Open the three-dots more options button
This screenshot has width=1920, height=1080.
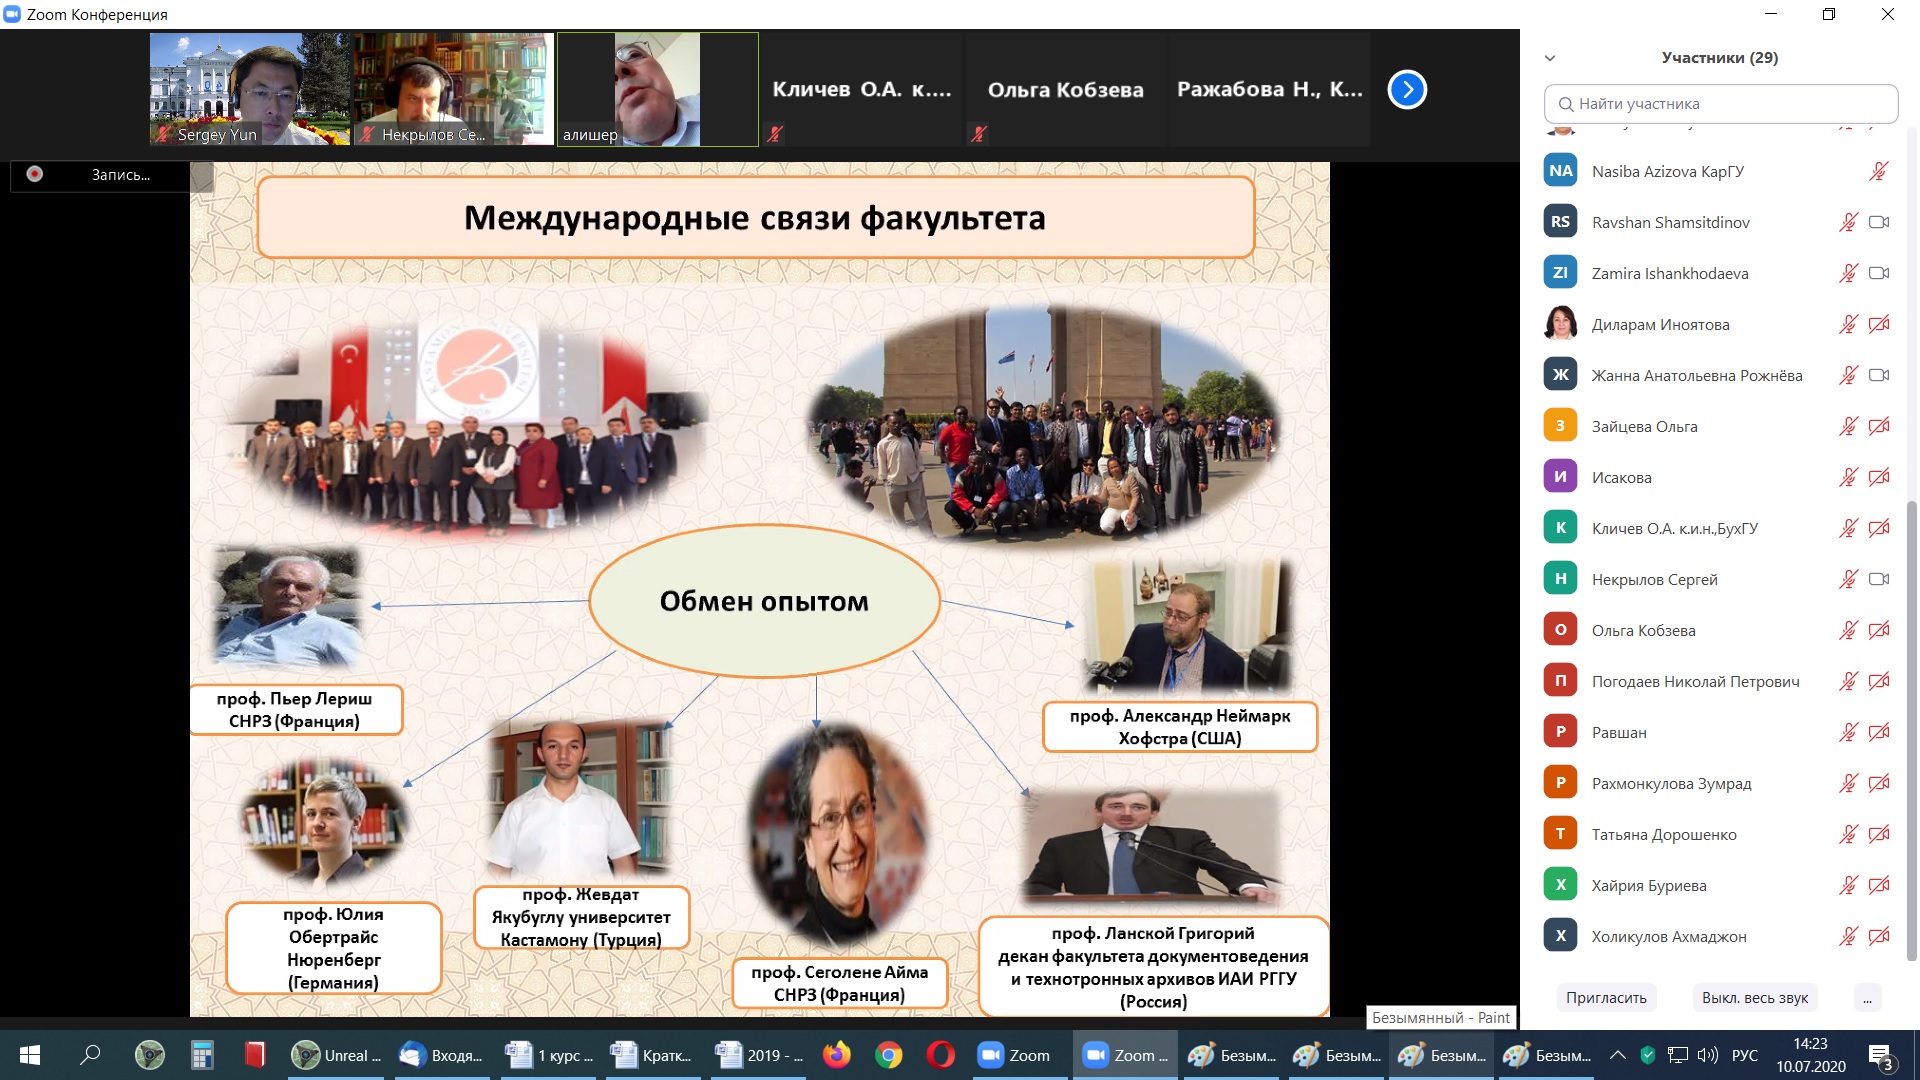1867,997
